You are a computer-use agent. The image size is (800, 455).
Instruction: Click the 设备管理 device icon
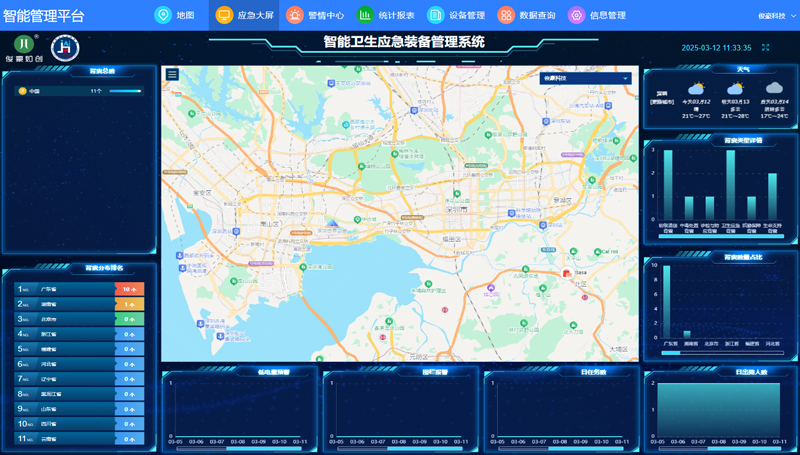point(435,15)
